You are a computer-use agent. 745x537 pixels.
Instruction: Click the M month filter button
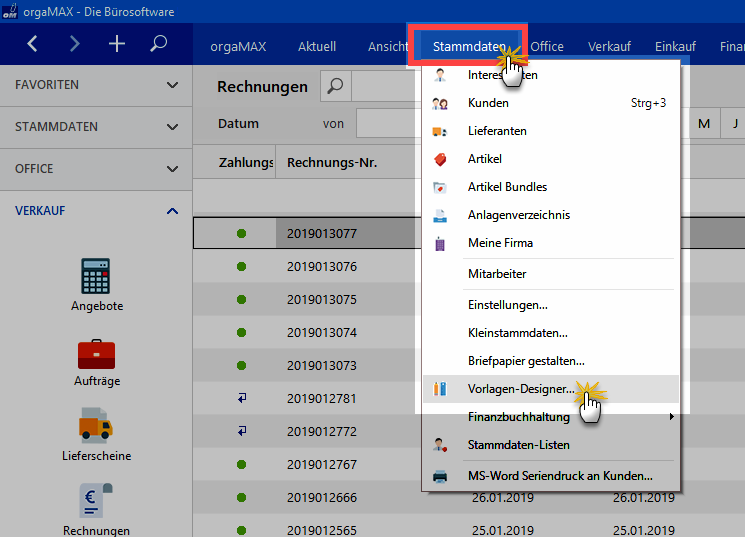coord(704,124)
